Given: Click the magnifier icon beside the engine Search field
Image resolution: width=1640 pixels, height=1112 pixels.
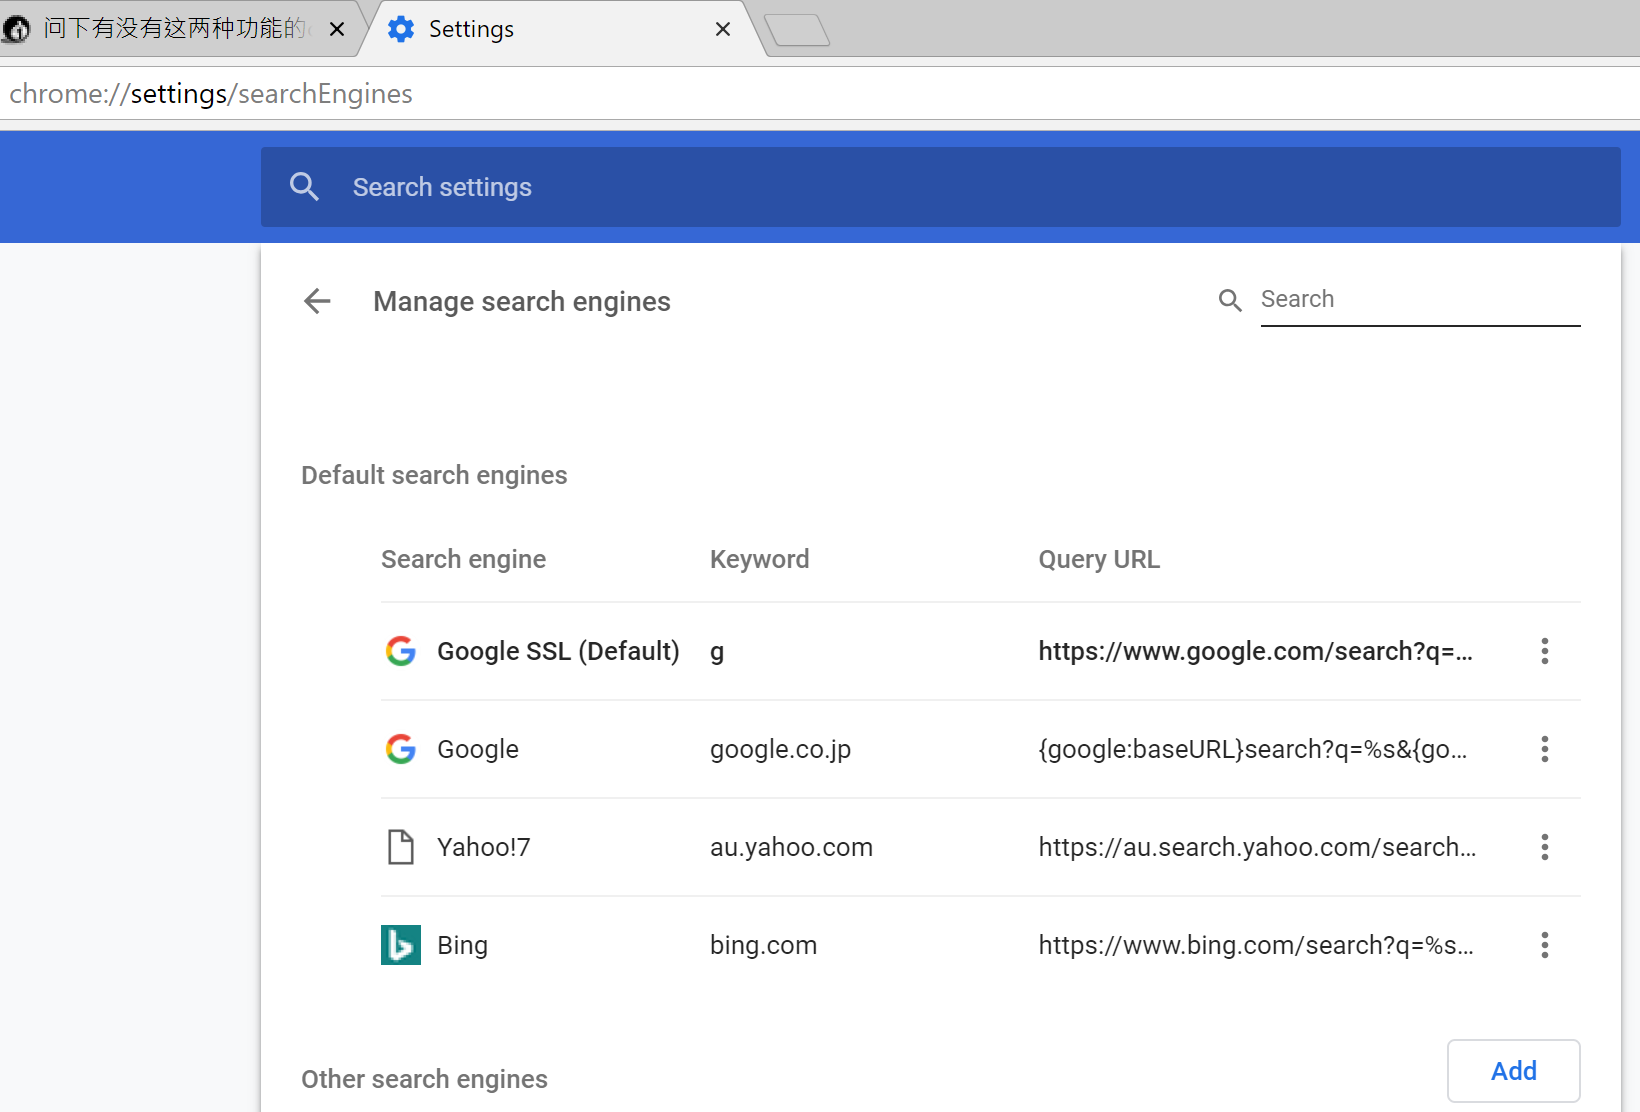Looking at the screenshot, I should click(1230, 300).
